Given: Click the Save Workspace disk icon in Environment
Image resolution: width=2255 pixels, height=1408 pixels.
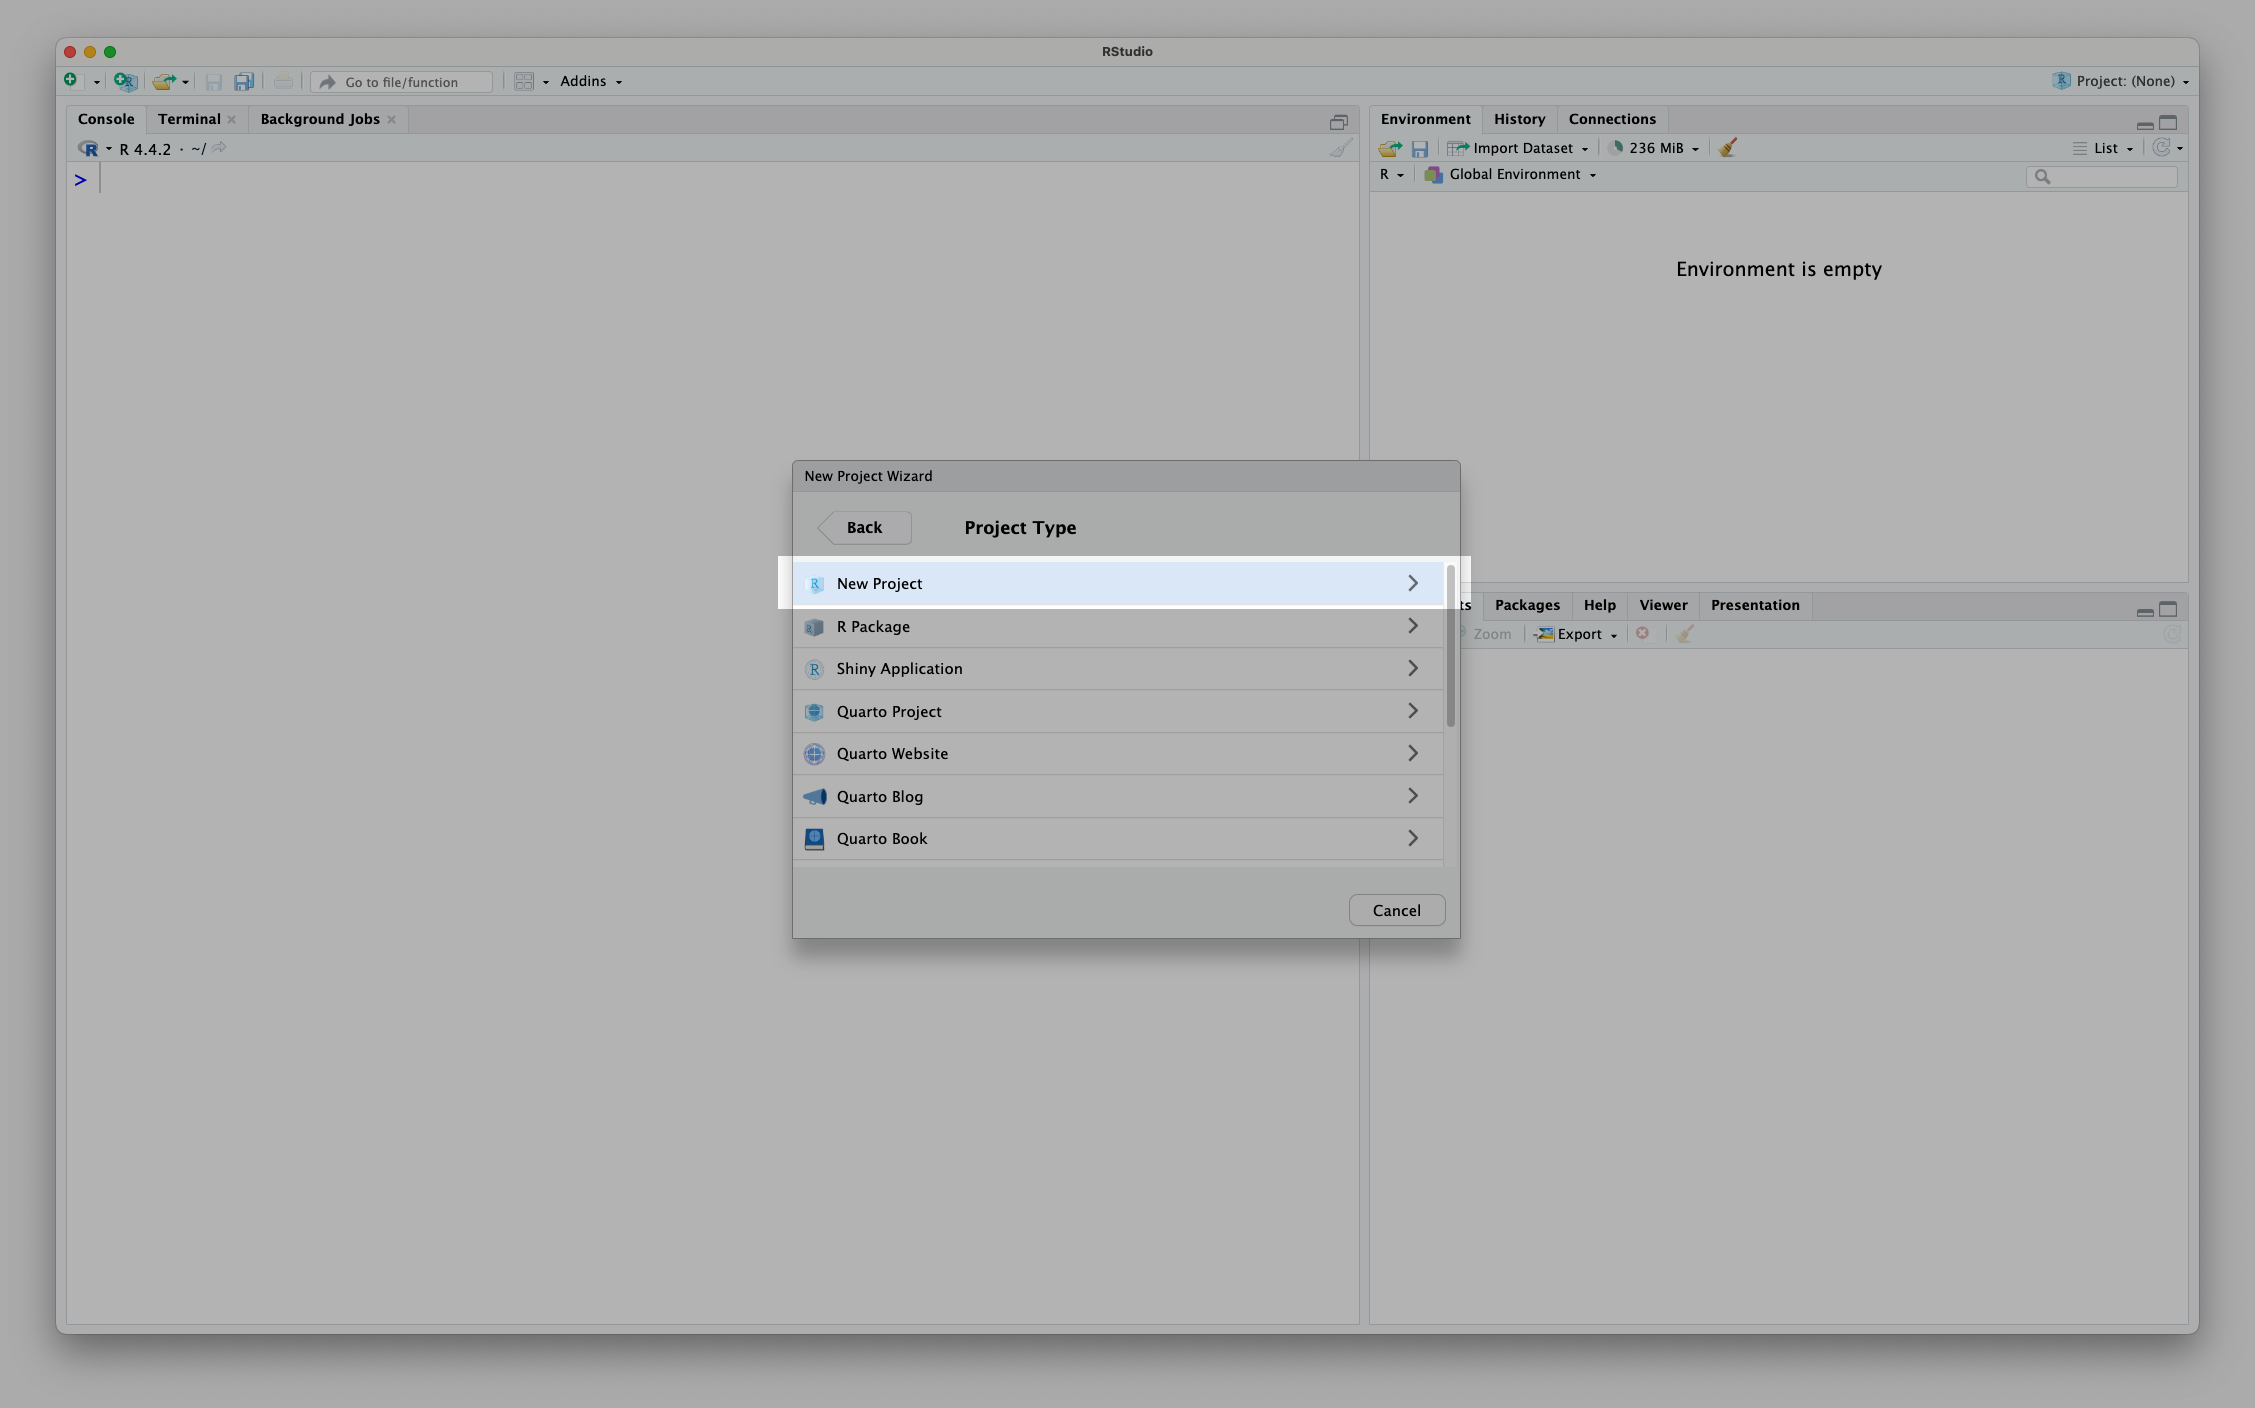Looking at the screenshot, I should [1419, 149].
